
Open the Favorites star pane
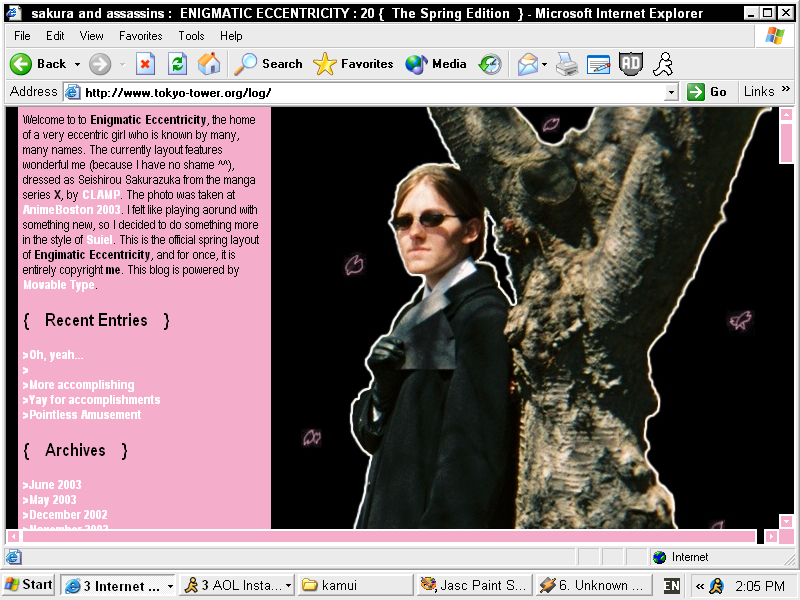(x=353, y=64)
